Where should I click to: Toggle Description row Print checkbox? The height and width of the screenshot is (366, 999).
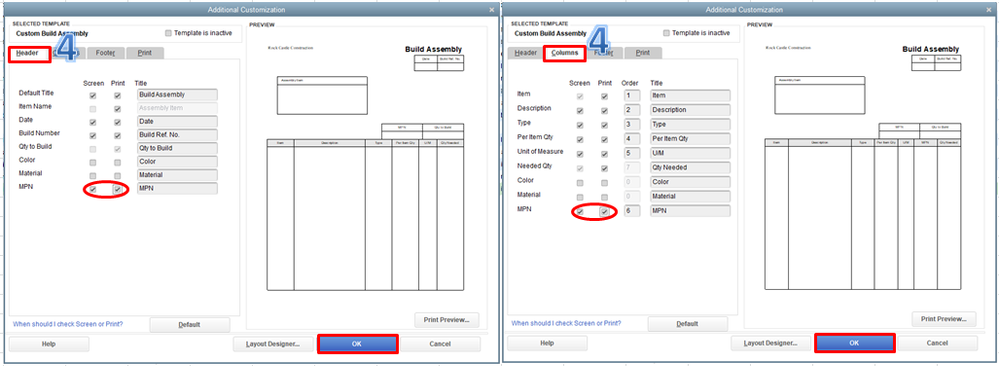click(605, 111)
